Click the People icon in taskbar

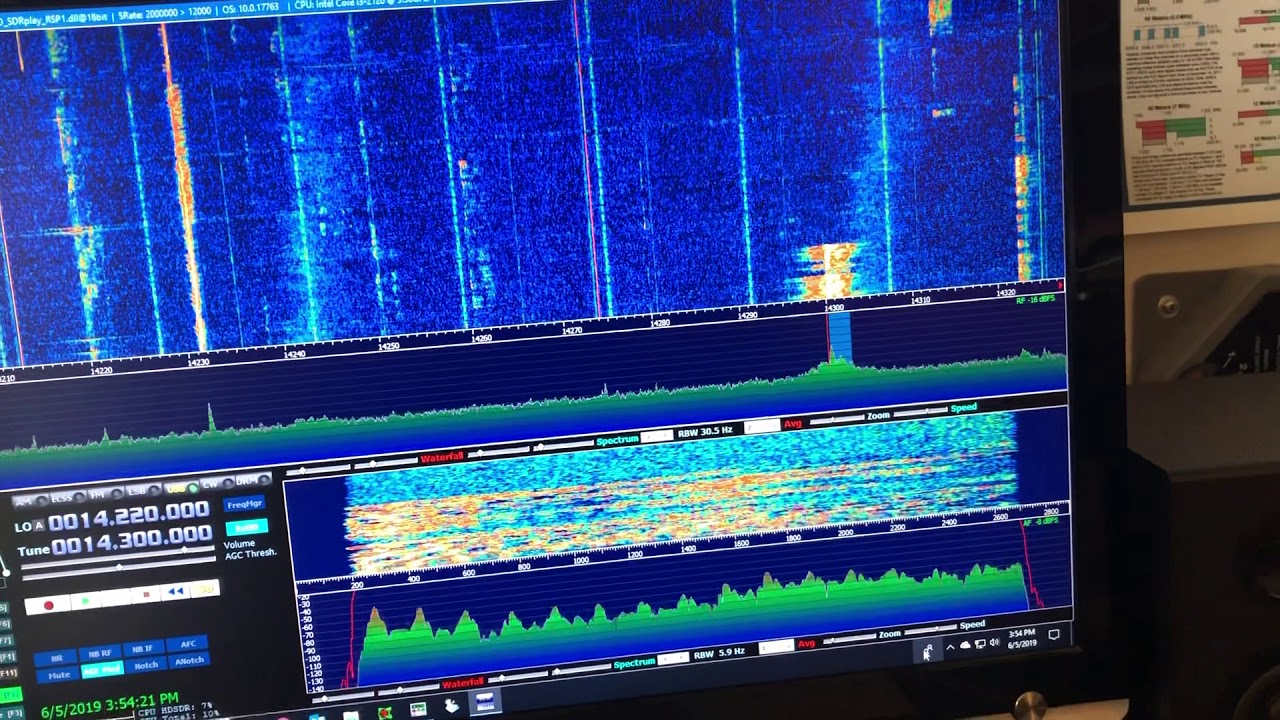pyautogui.click(x=927, y=652)
